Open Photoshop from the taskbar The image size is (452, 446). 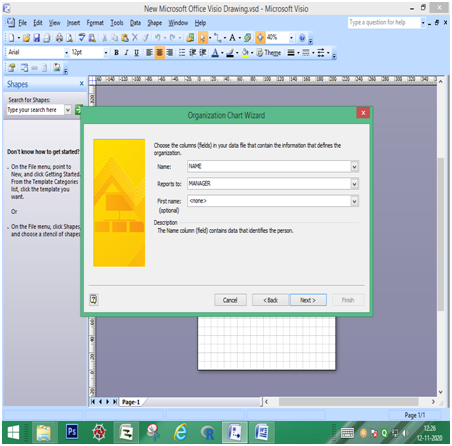72,432
